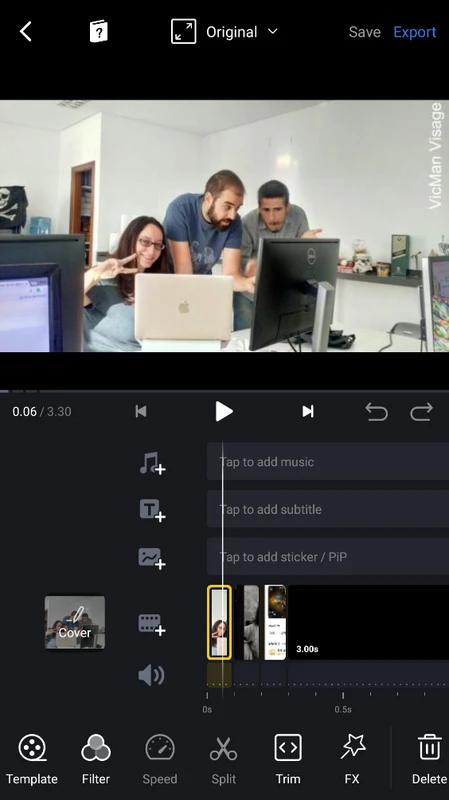Add a new video clip to the timeline

(152, 624)
